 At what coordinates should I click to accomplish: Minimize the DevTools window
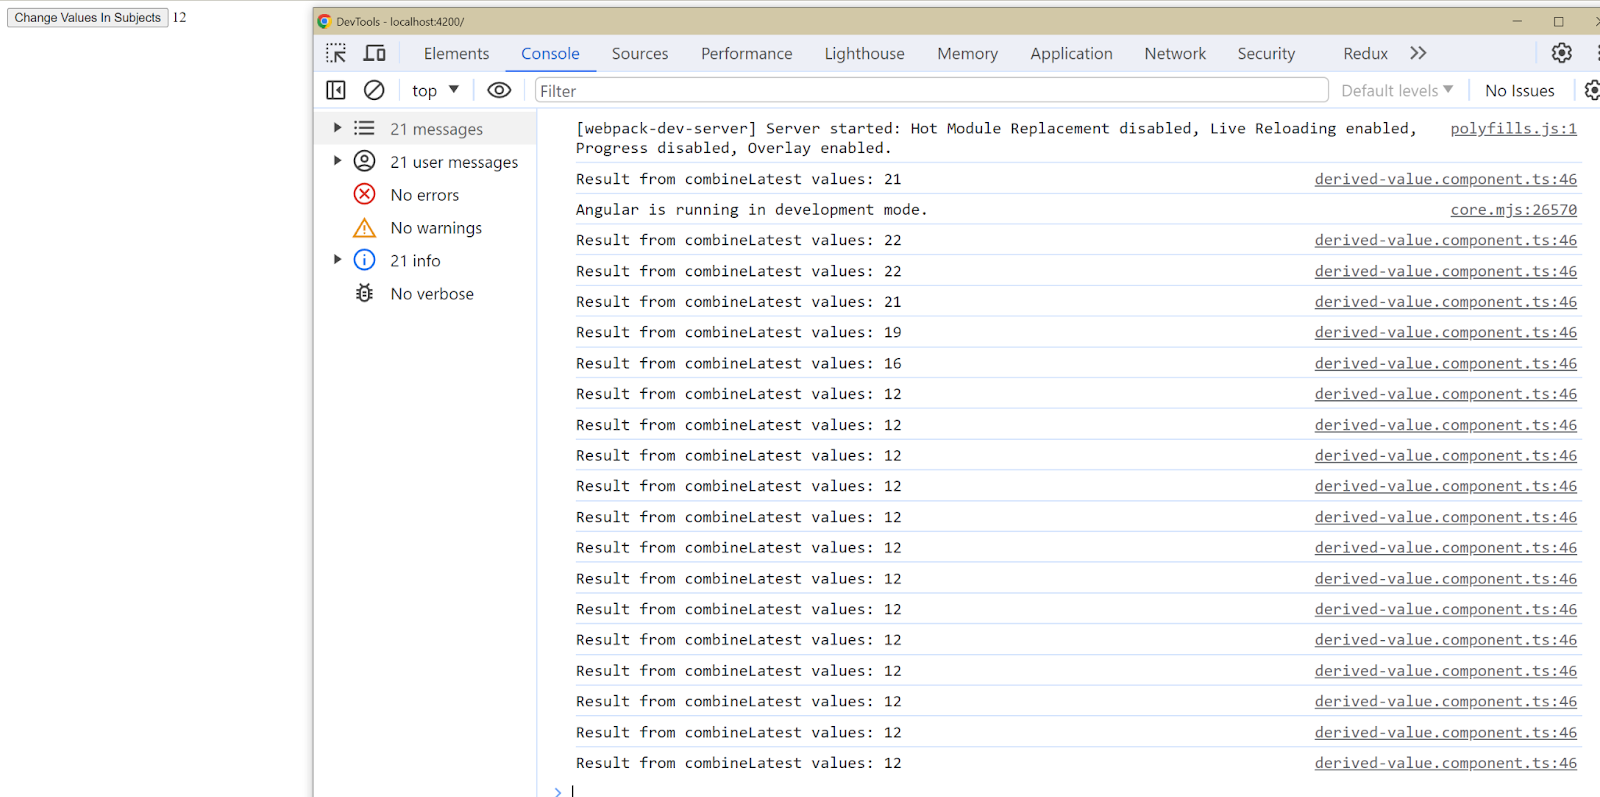[1517, 21]
